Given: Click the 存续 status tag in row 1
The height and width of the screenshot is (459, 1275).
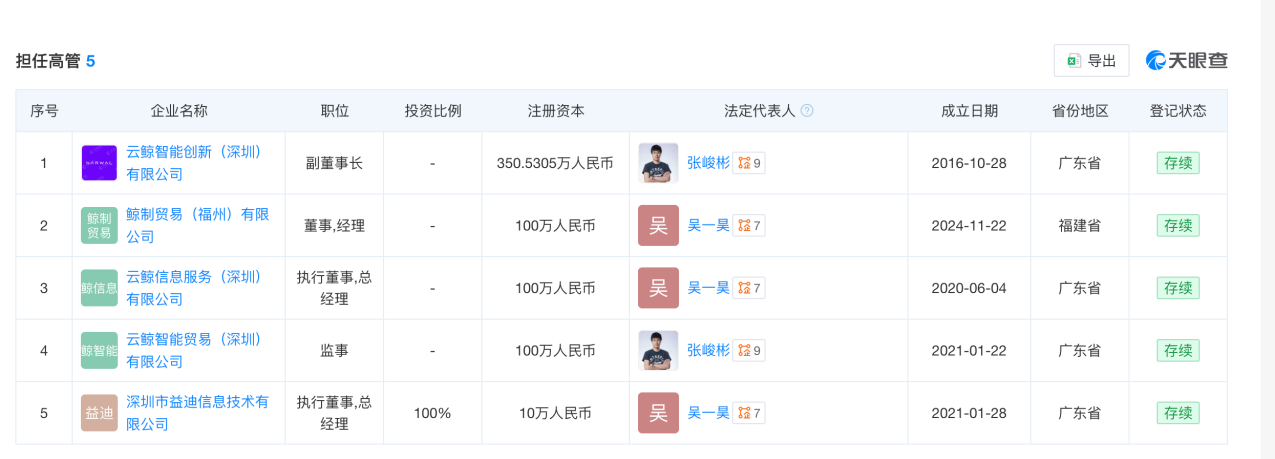Looking at the screenshot, I should coord(1177,163).
